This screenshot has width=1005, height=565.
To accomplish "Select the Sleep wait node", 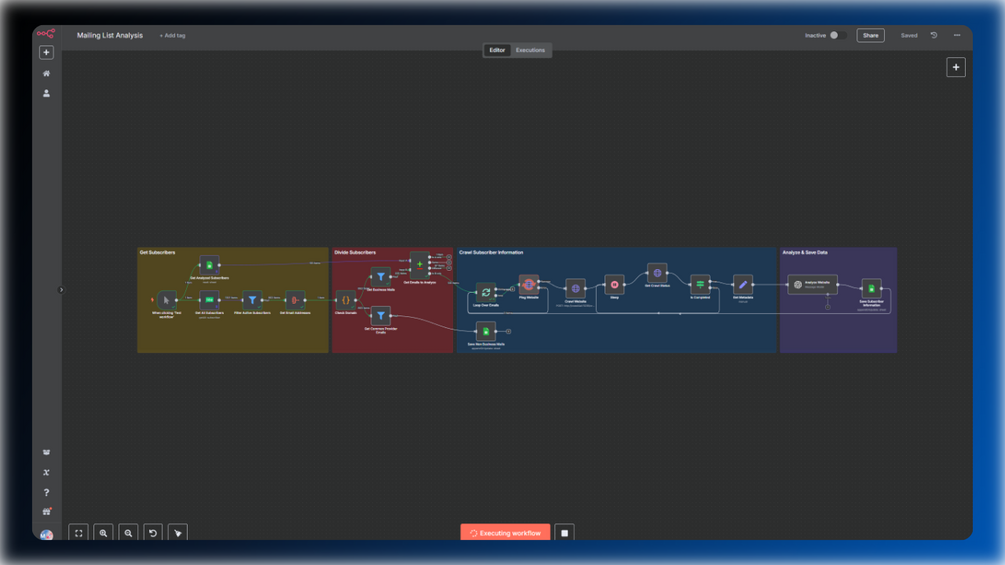I will coord(615,284).
